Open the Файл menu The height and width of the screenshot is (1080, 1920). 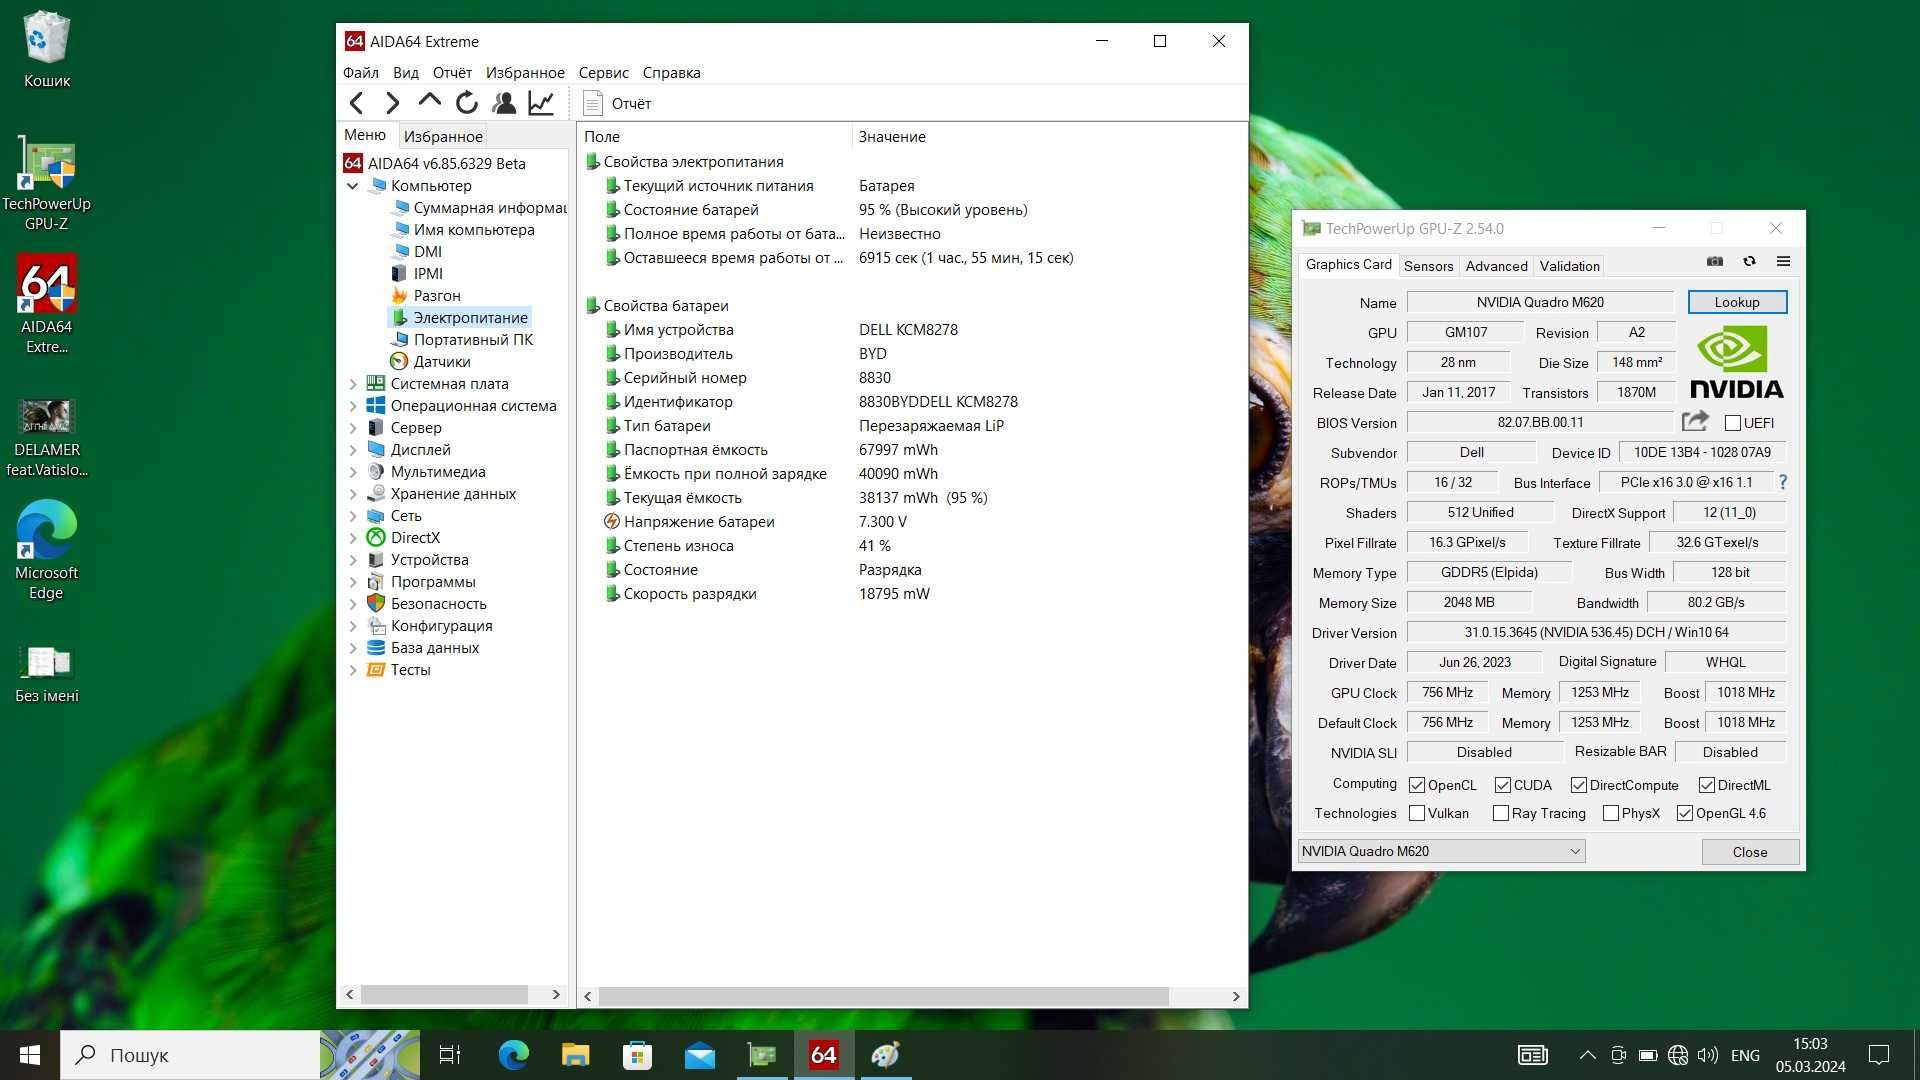361,73
